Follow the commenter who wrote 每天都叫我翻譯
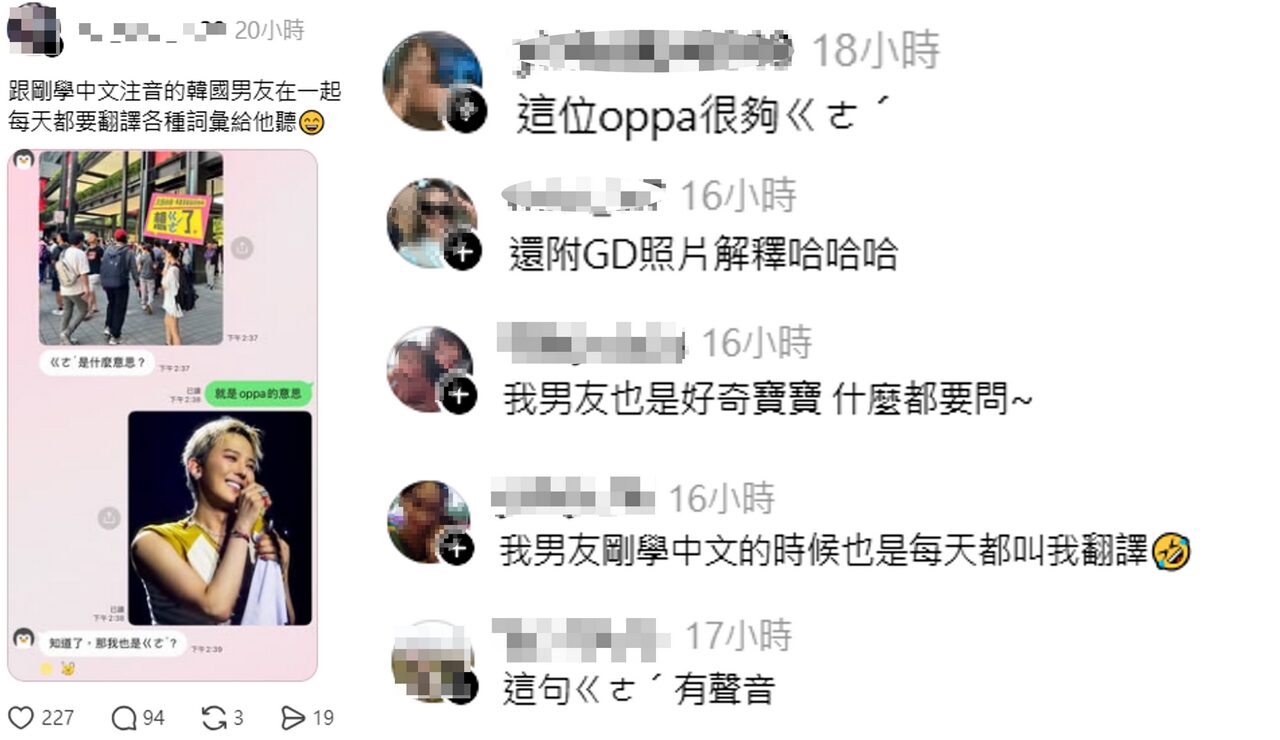Screen dimensions: 1280x740 point(457,546)
